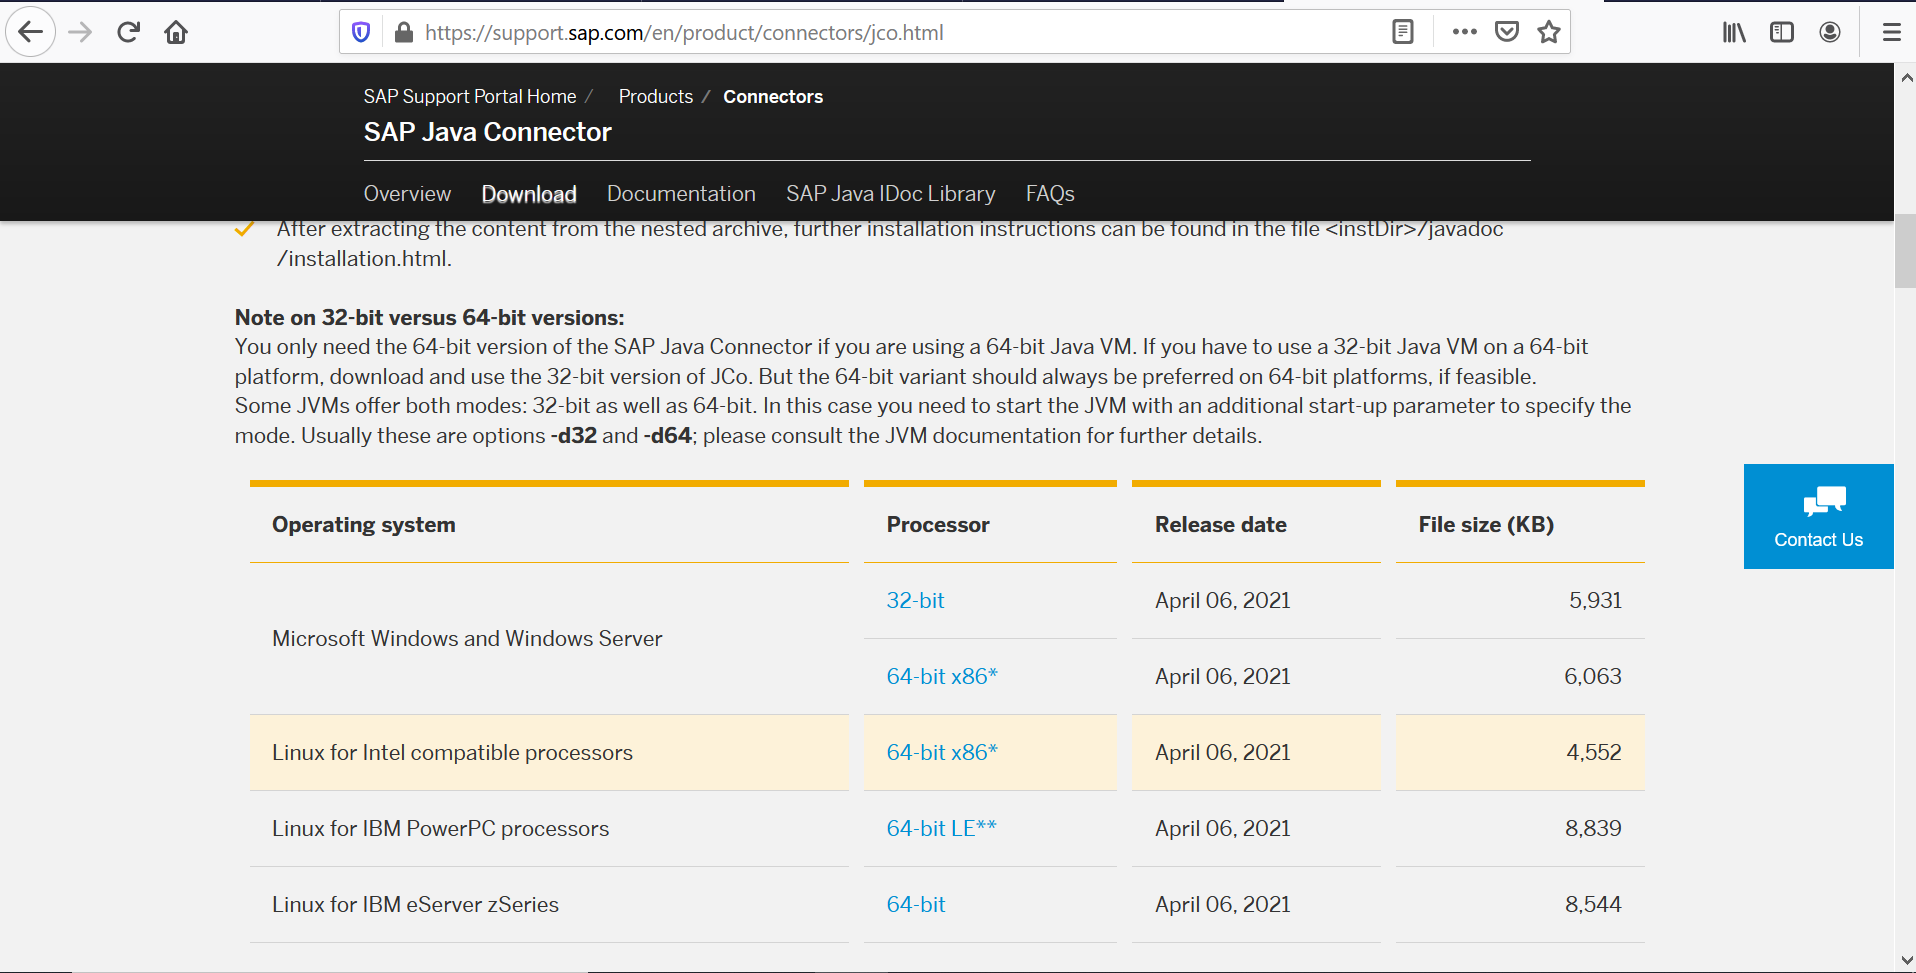Download PowerPC 64-bit LE link
The image size is (1916, 973).
point(941,828)
